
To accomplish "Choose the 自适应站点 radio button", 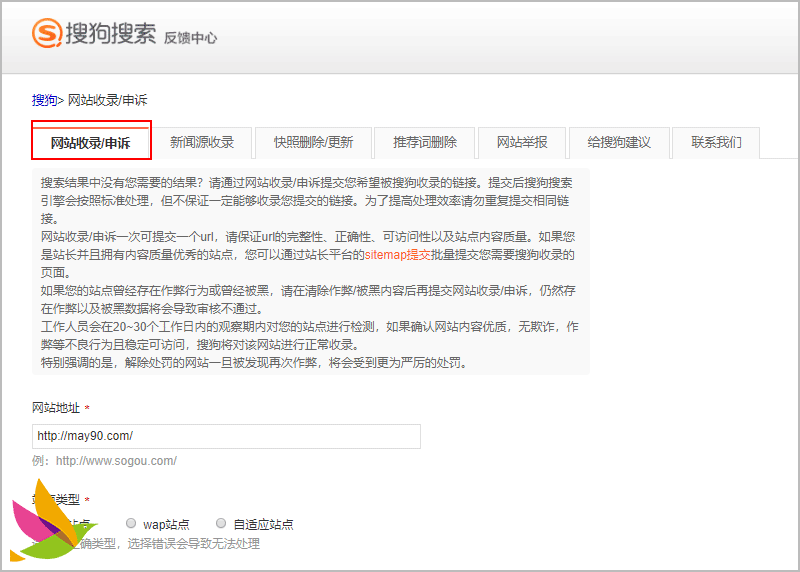I will pos(221,523).
